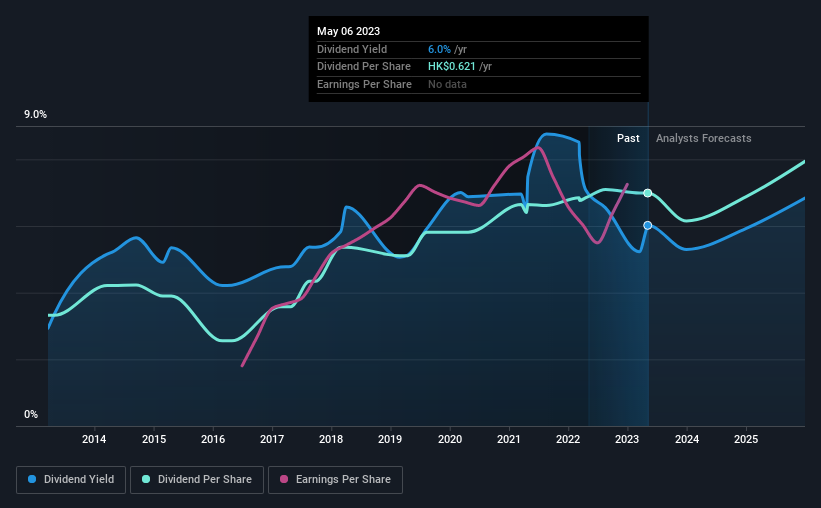
Task: Click the May 06 2023 tooltip date
Action: (x=348, y=31)
